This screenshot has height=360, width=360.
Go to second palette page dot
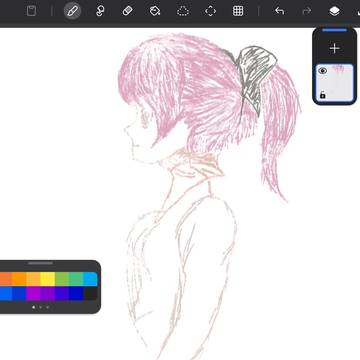pos(41,307)
